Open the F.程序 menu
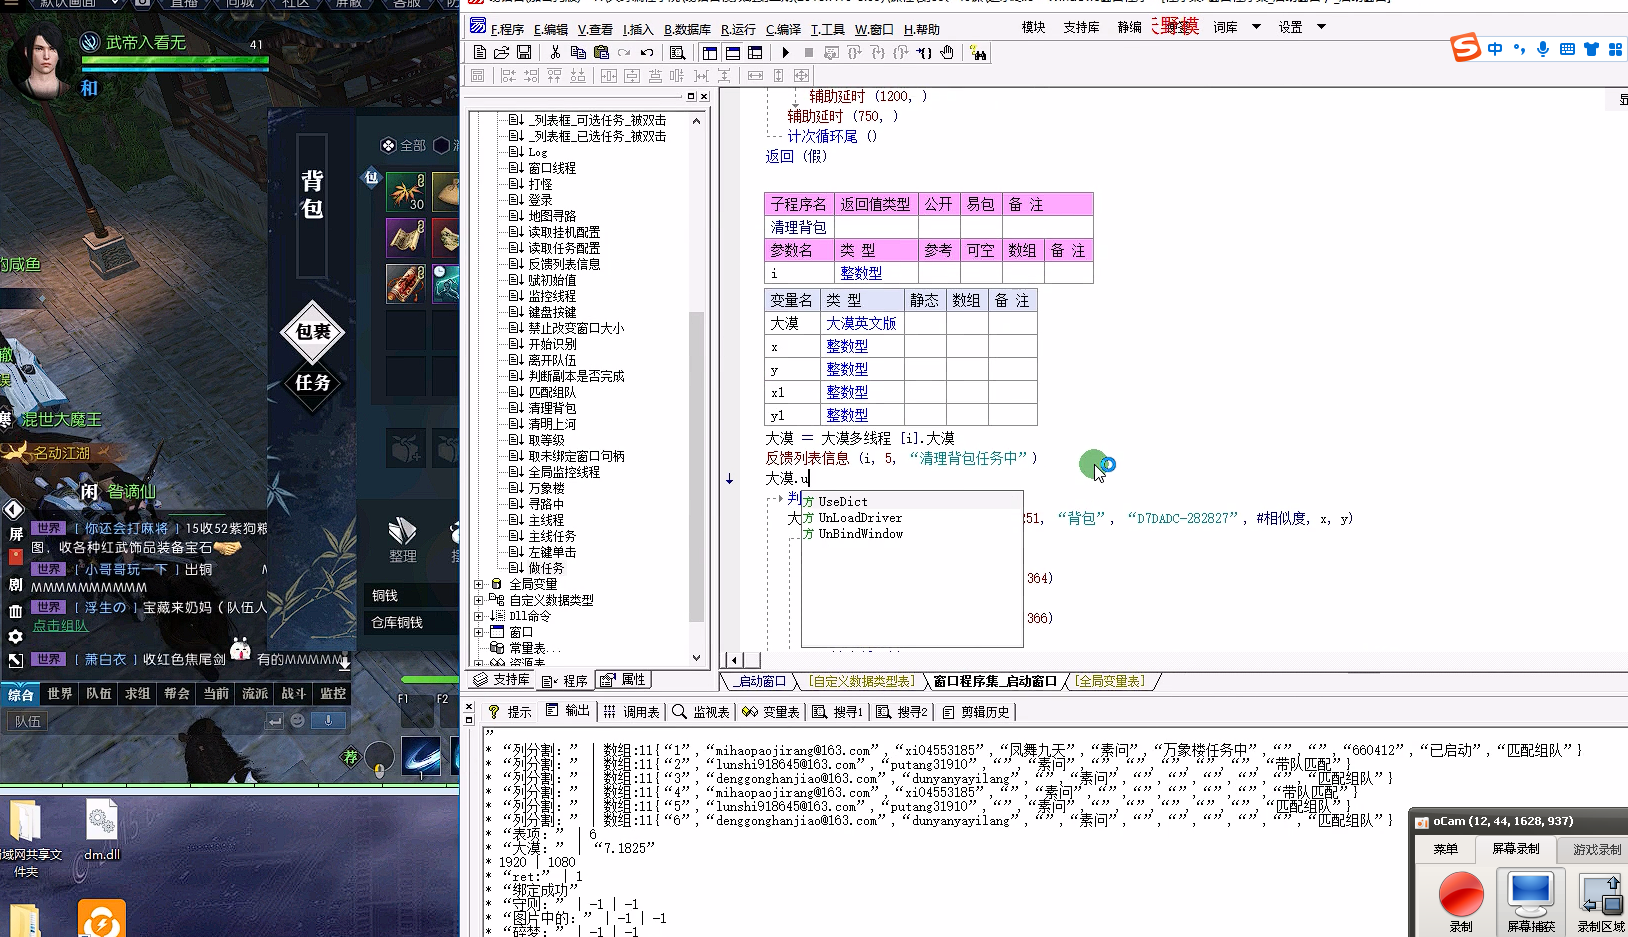This screenshot has width=1628, height=937. 507,29
